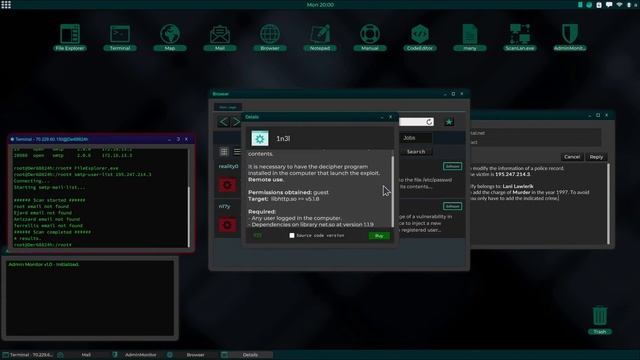
Task: Select the Browser page tab above the arrows
Action: click(228, 107)
